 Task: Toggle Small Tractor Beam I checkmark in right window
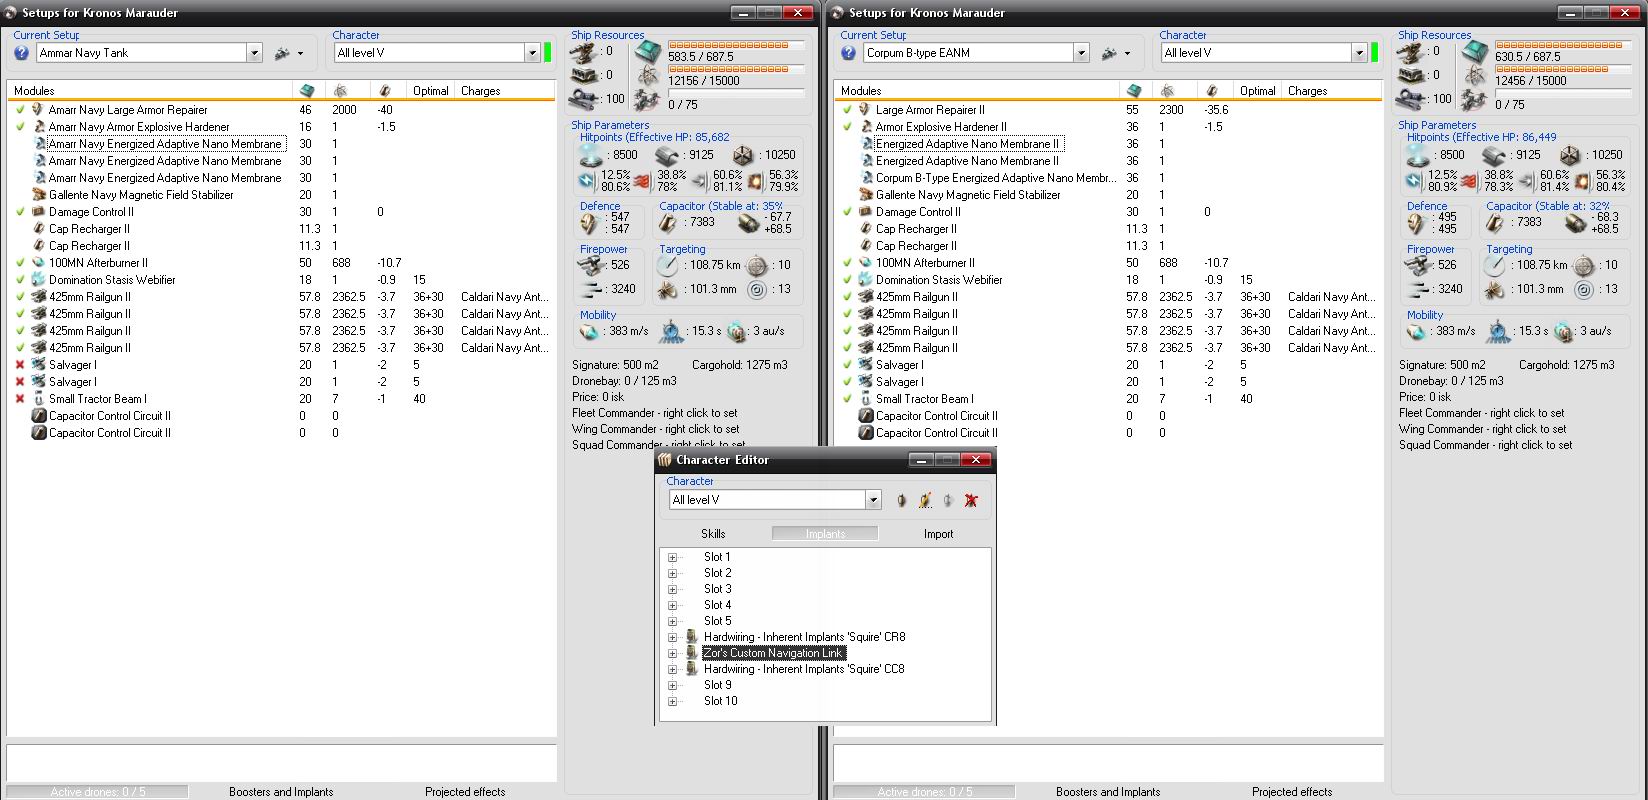coord(847,399)
